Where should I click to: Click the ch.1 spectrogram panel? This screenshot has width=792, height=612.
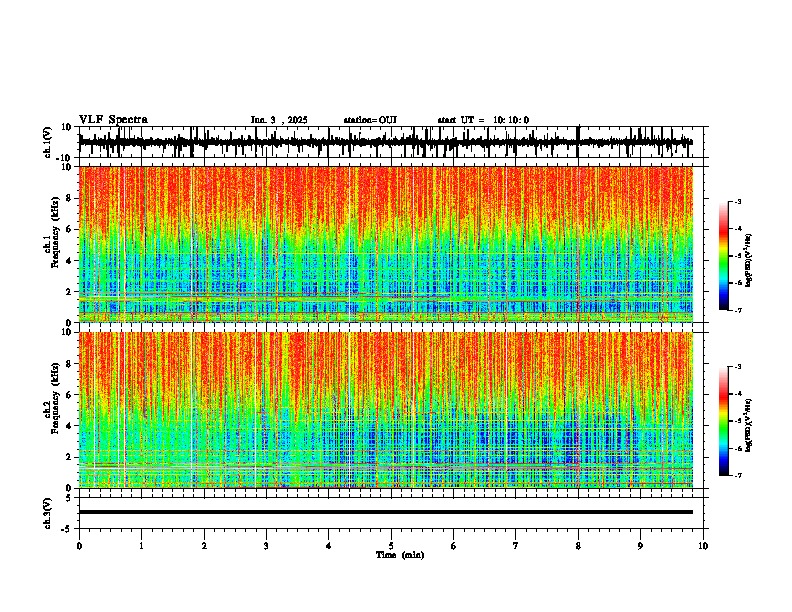point(386,244)
